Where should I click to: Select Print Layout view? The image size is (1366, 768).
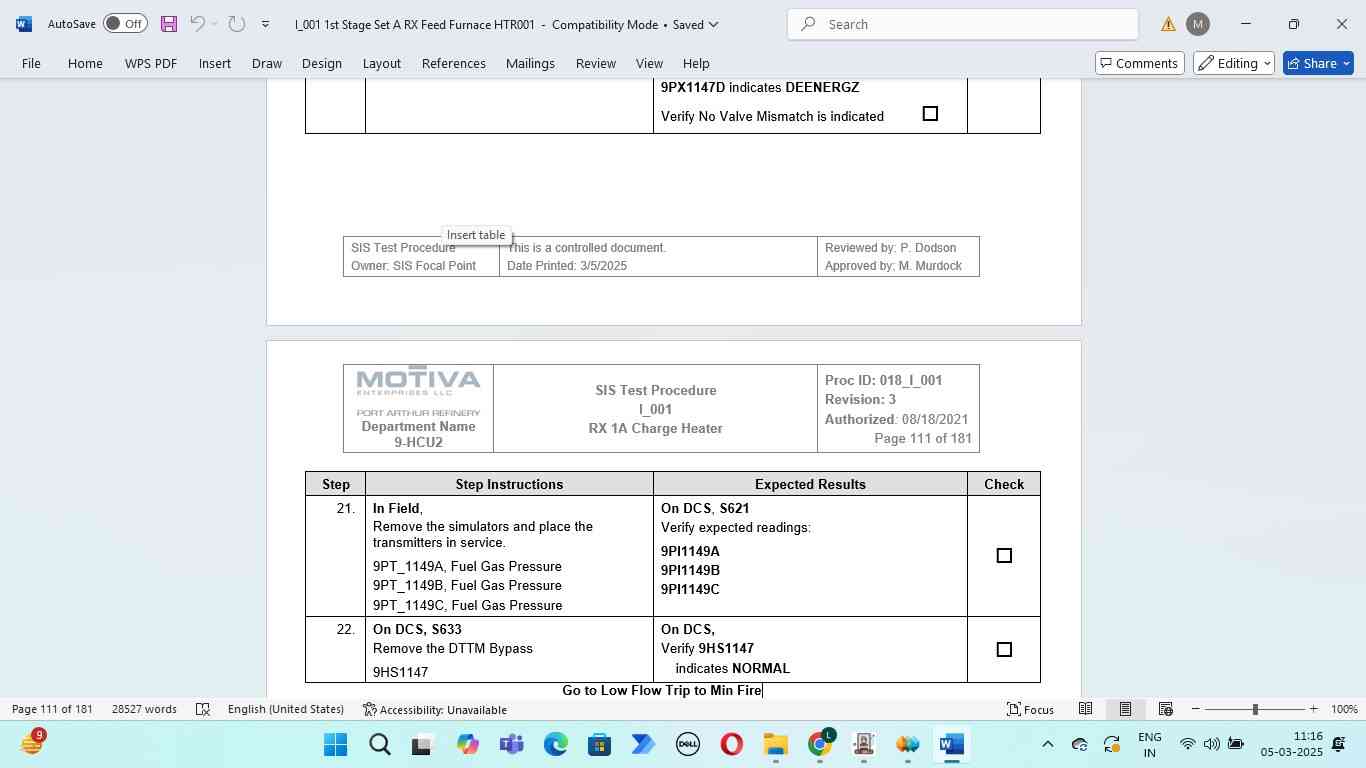[1125, 709]
